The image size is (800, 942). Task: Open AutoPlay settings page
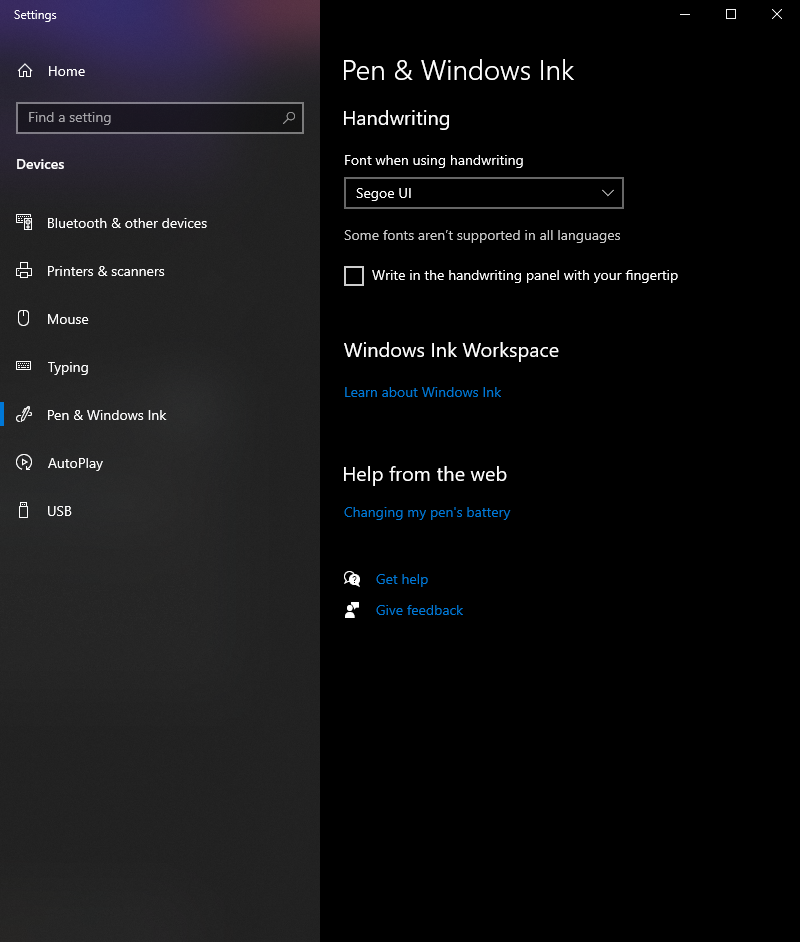click(160, 463)
